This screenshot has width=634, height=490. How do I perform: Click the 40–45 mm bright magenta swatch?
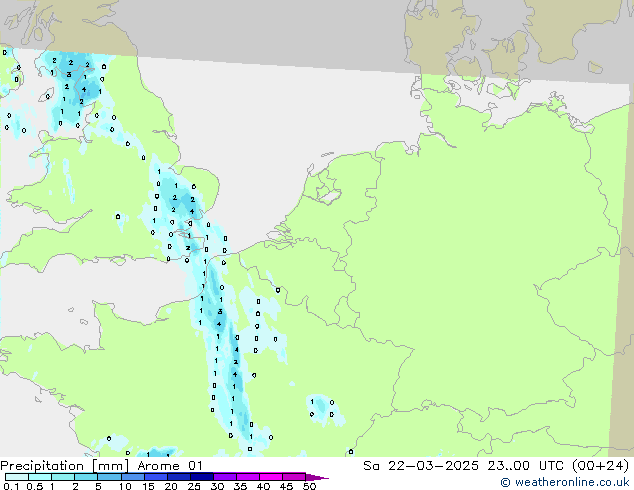(x=271, y=477)
